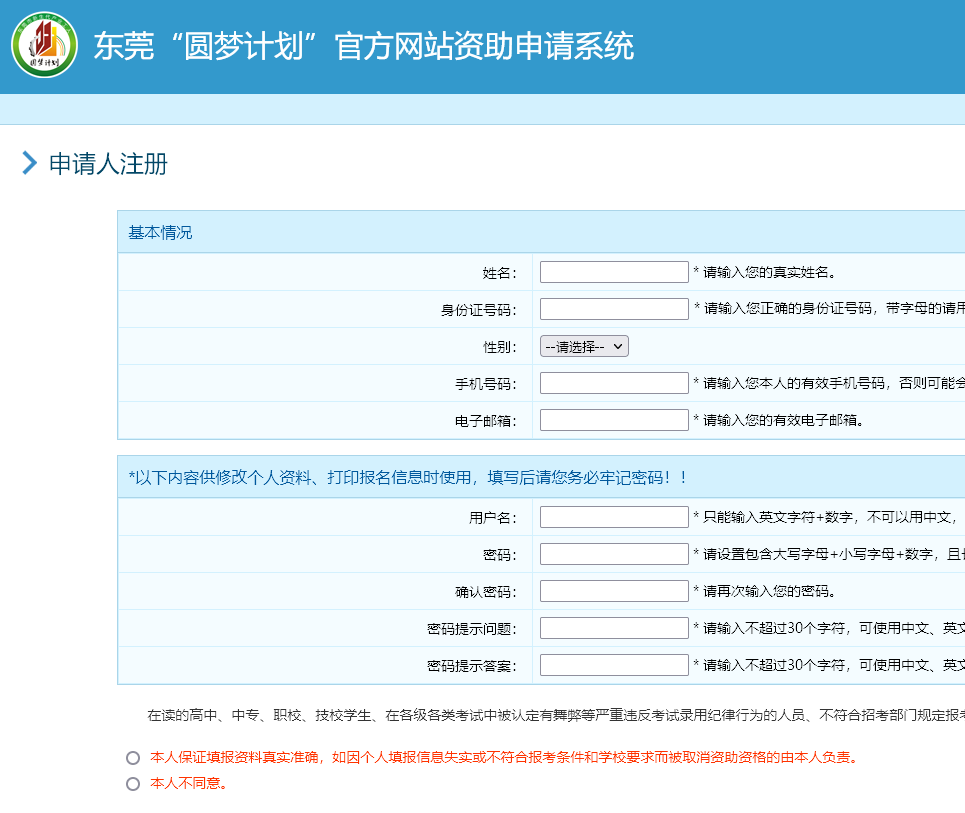The height and width of the screenshot is (813, 965).
Task: Click the 电子邮箱 label
Action: (x=486, y=421)
